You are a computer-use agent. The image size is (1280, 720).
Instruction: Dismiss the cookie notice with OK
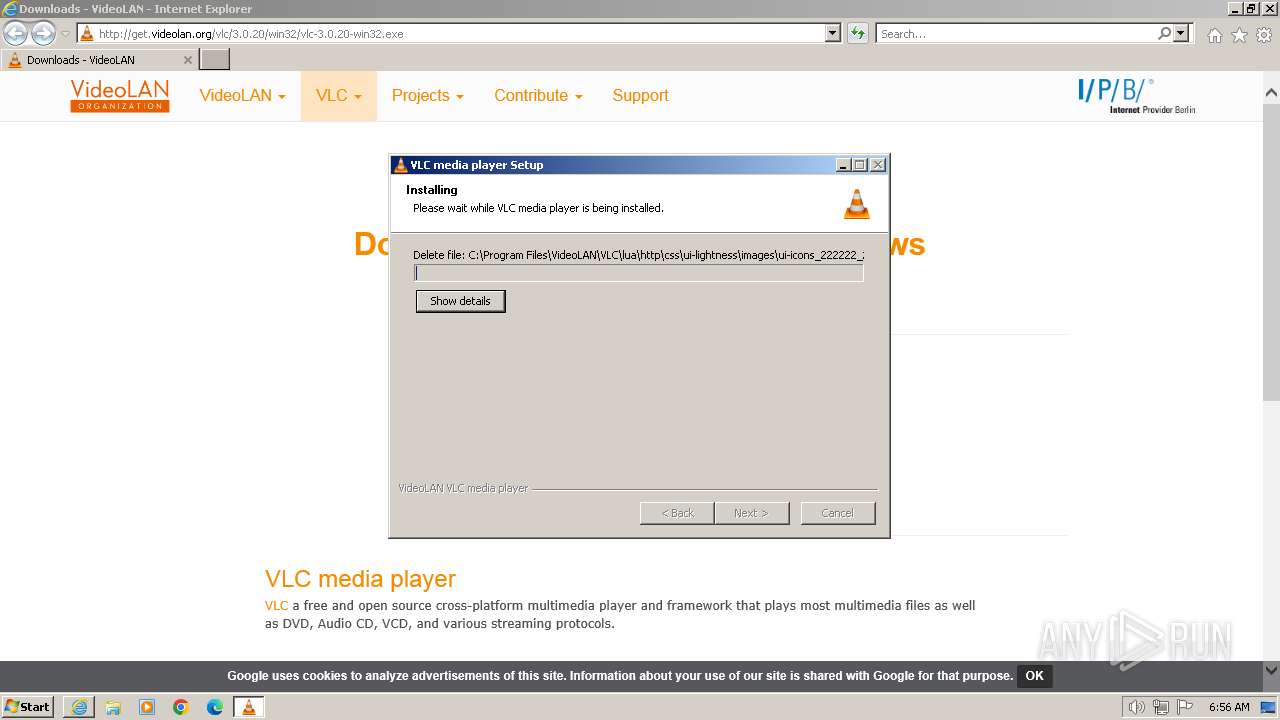[1034, 676]
